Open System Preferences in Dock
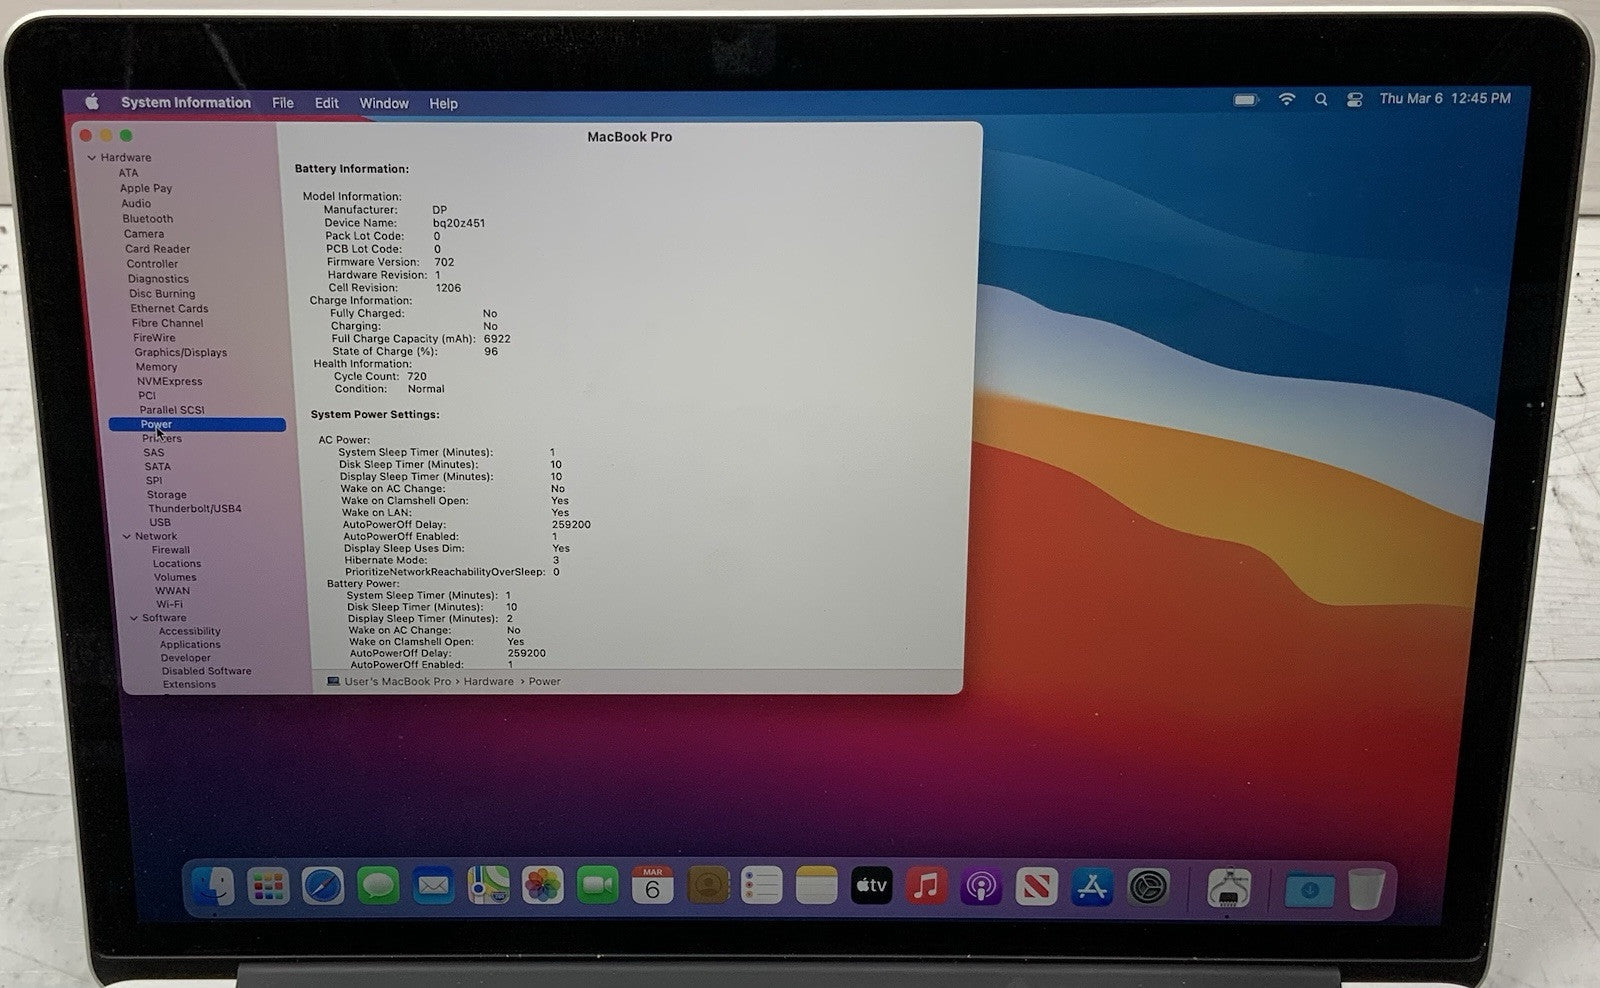Viewport: 1600px width, 988px height. click(1148, 886)
